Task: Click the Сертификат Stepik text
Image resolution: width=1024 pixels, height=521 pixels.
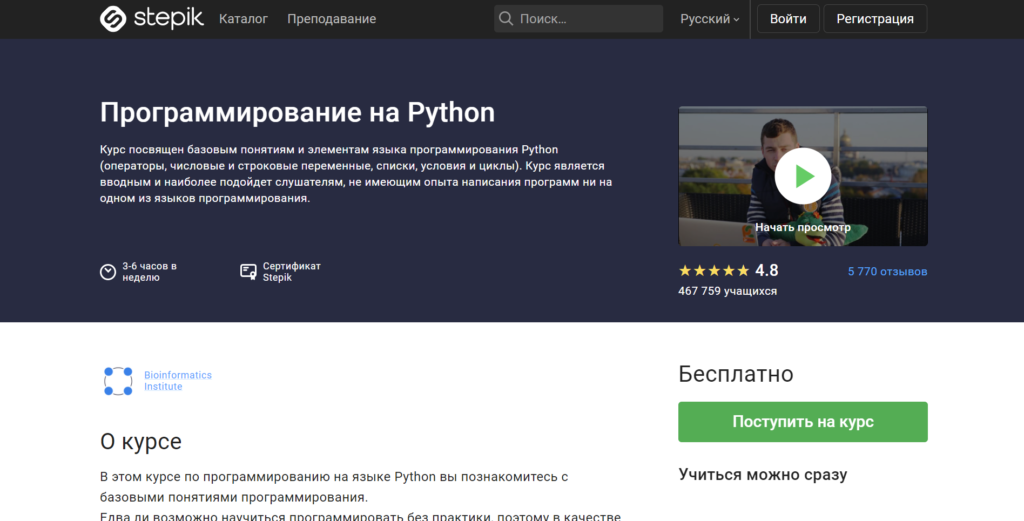Action: point(291,272)
